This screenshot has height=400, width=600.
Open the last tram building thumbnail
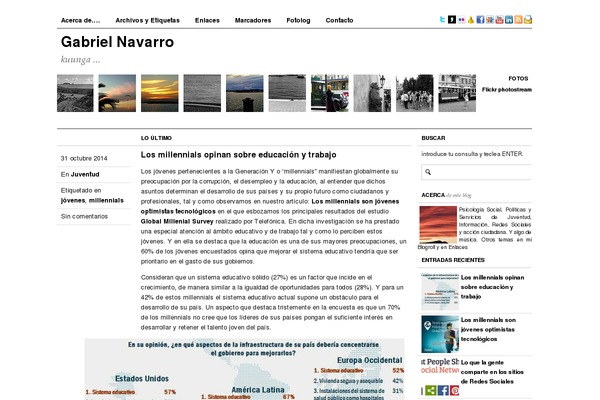(457, 93)
